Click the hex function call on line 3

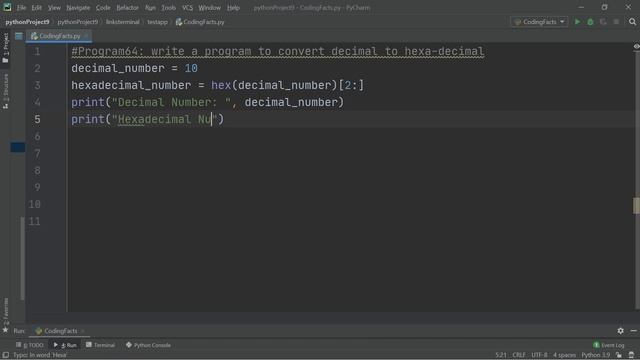[x=221, y=85]
